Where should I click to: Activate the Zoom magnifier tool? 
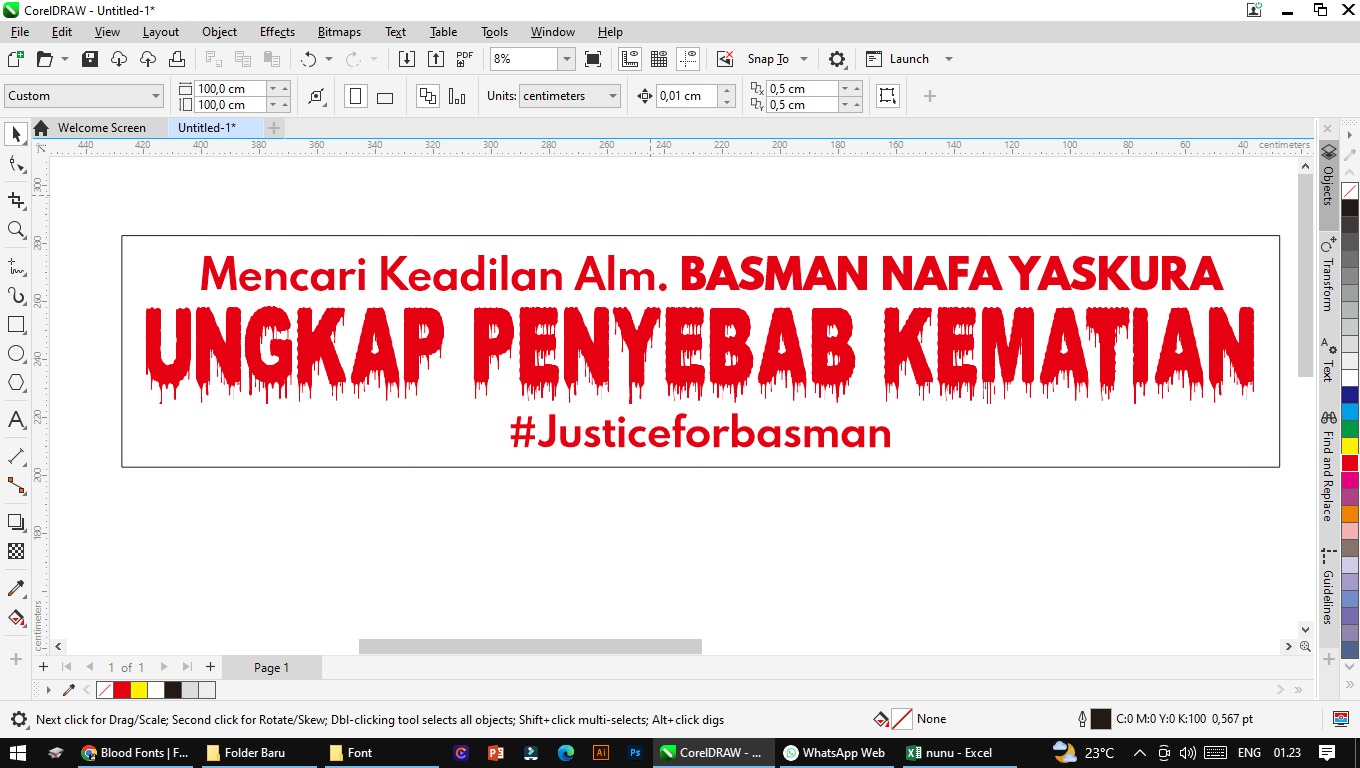(x=16, y=230)
